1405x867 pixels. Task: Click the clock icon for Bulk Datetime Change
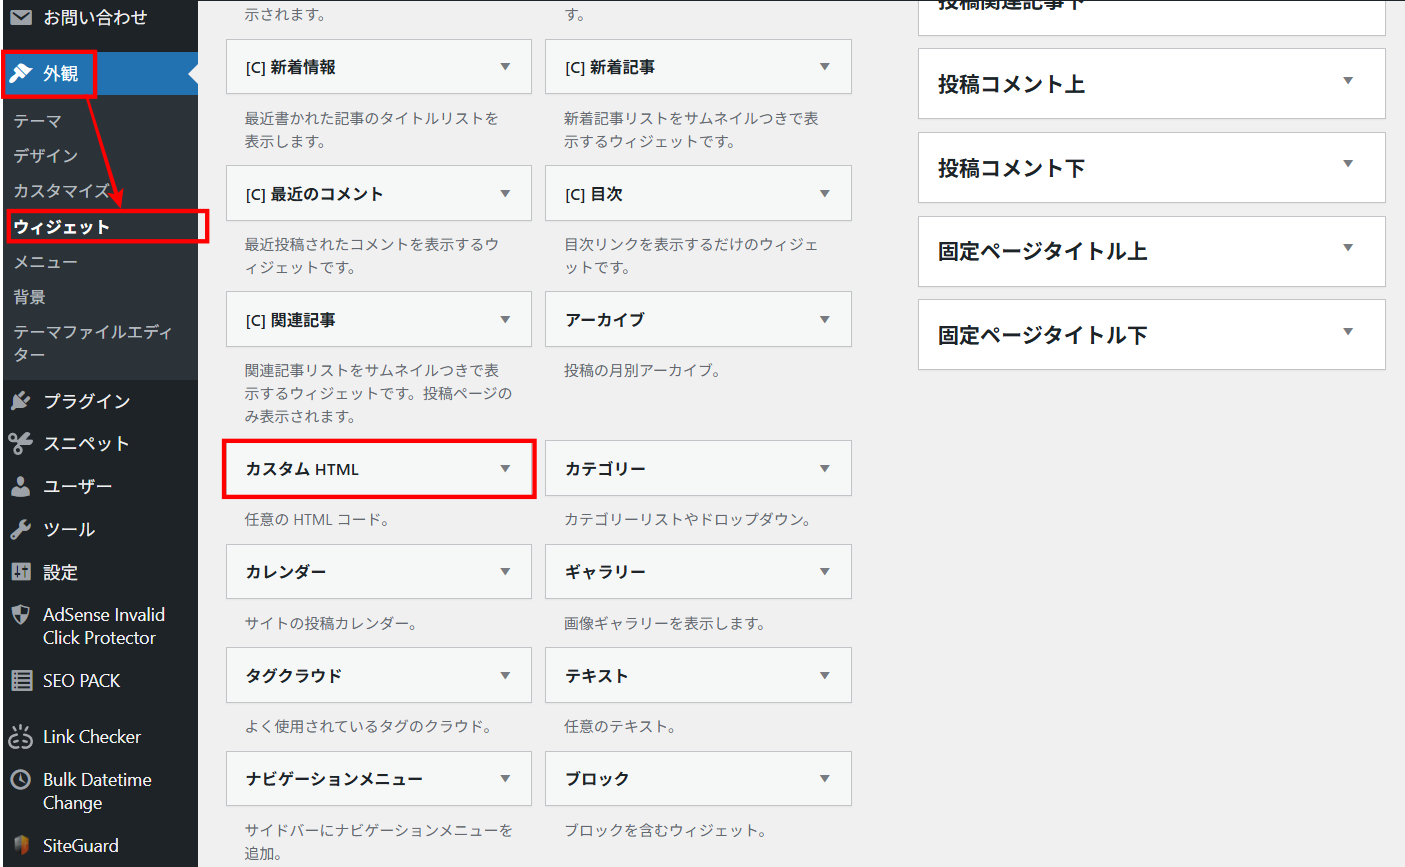point(20,780)
